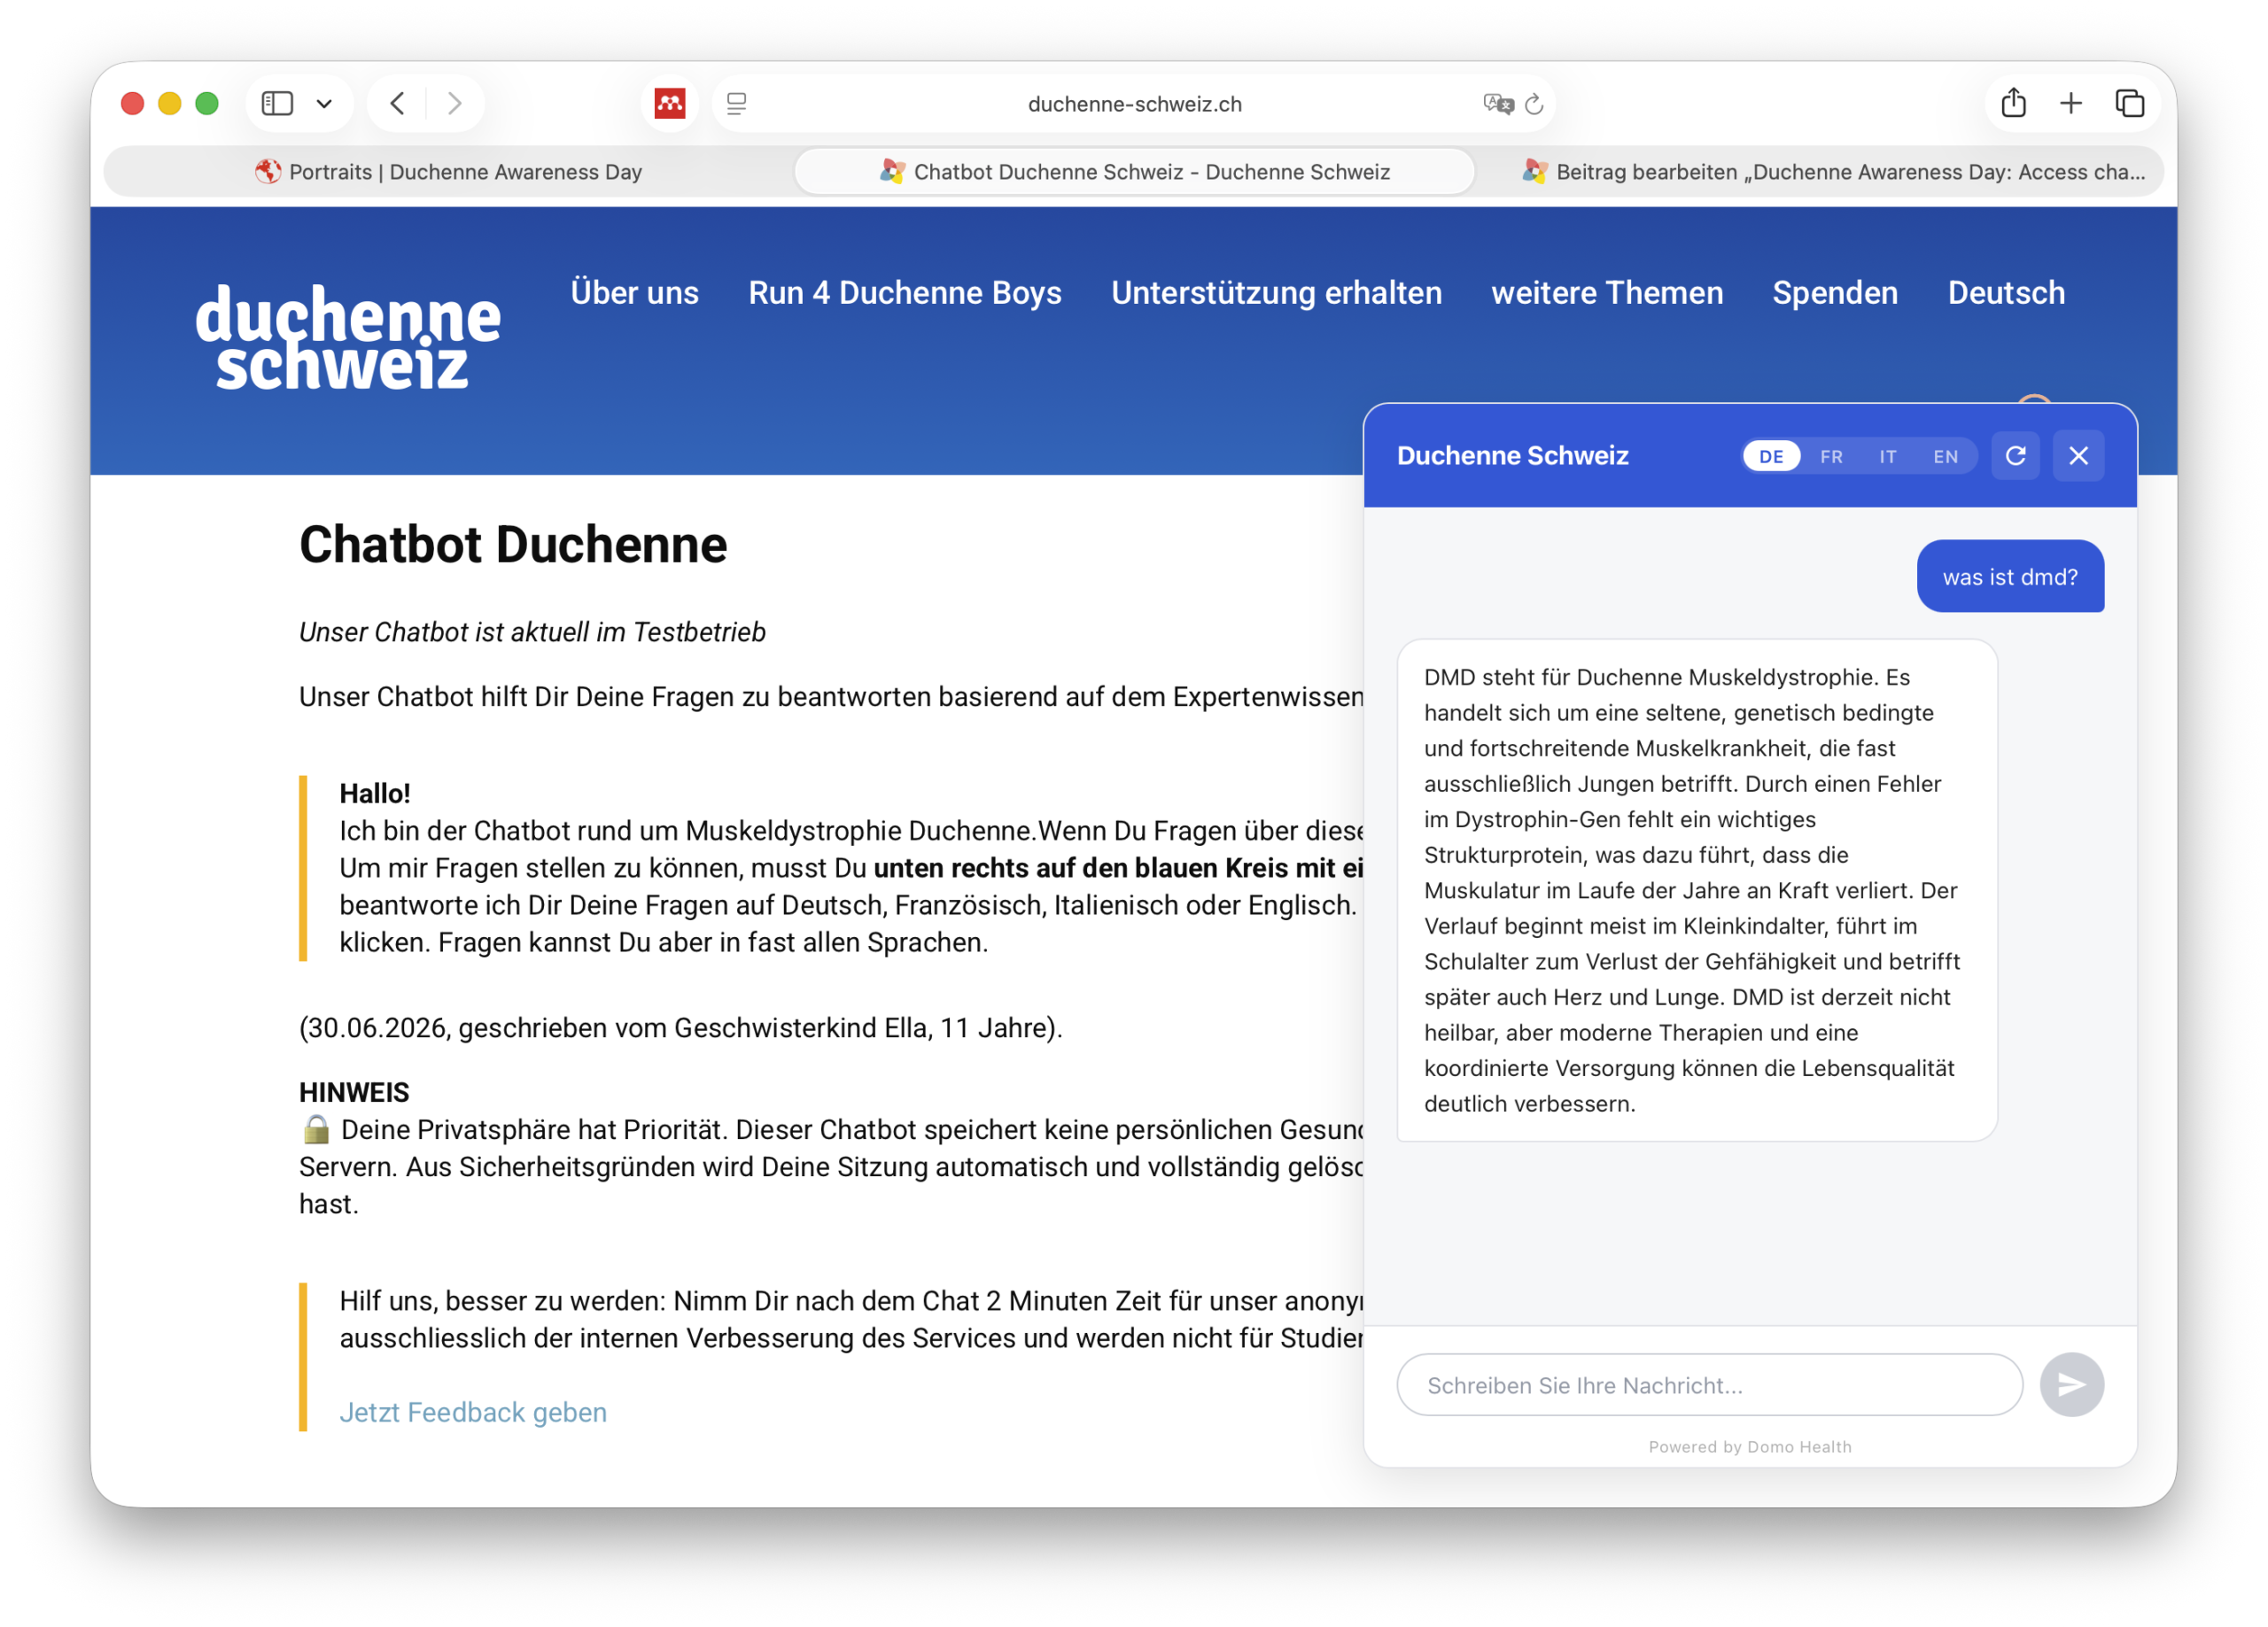
Task: Reload the page with the address bar refresh icon
Action: tap(1535, 103)
